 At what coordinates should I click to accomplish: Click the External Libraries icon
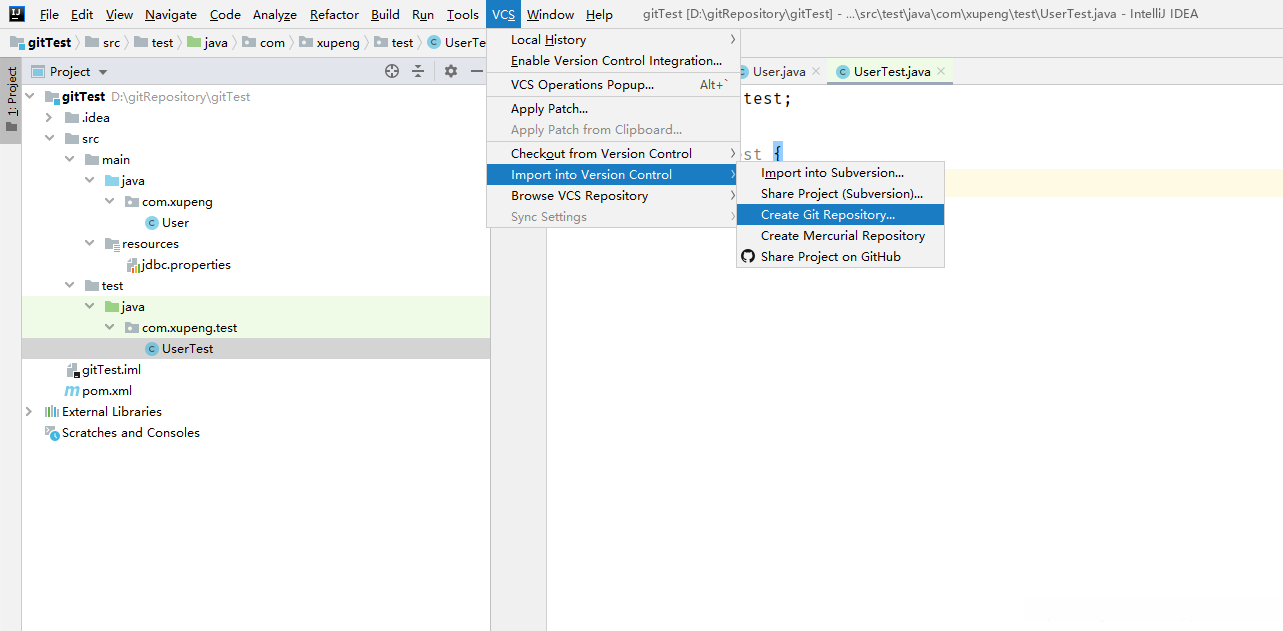[52, 412]
